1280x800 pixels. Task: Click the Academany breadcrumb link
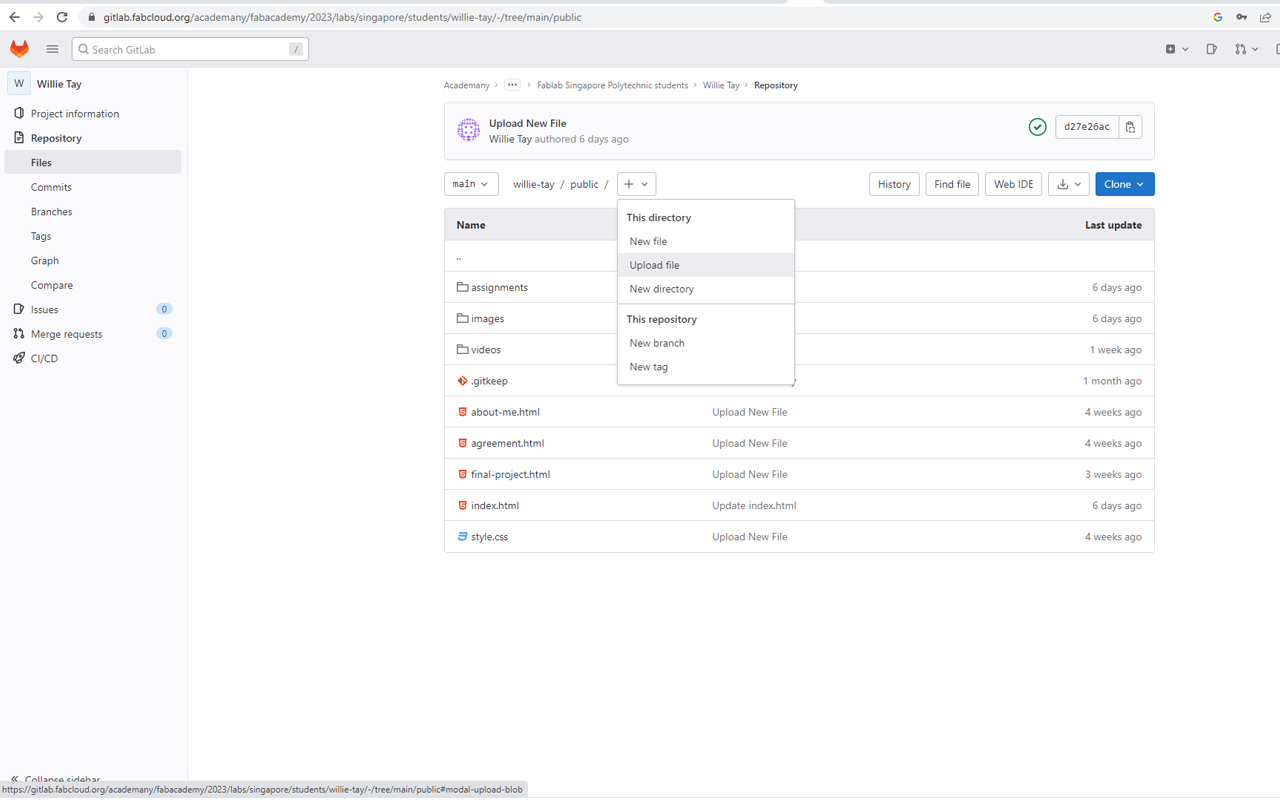pyautogui.click(x=467, y=85)
